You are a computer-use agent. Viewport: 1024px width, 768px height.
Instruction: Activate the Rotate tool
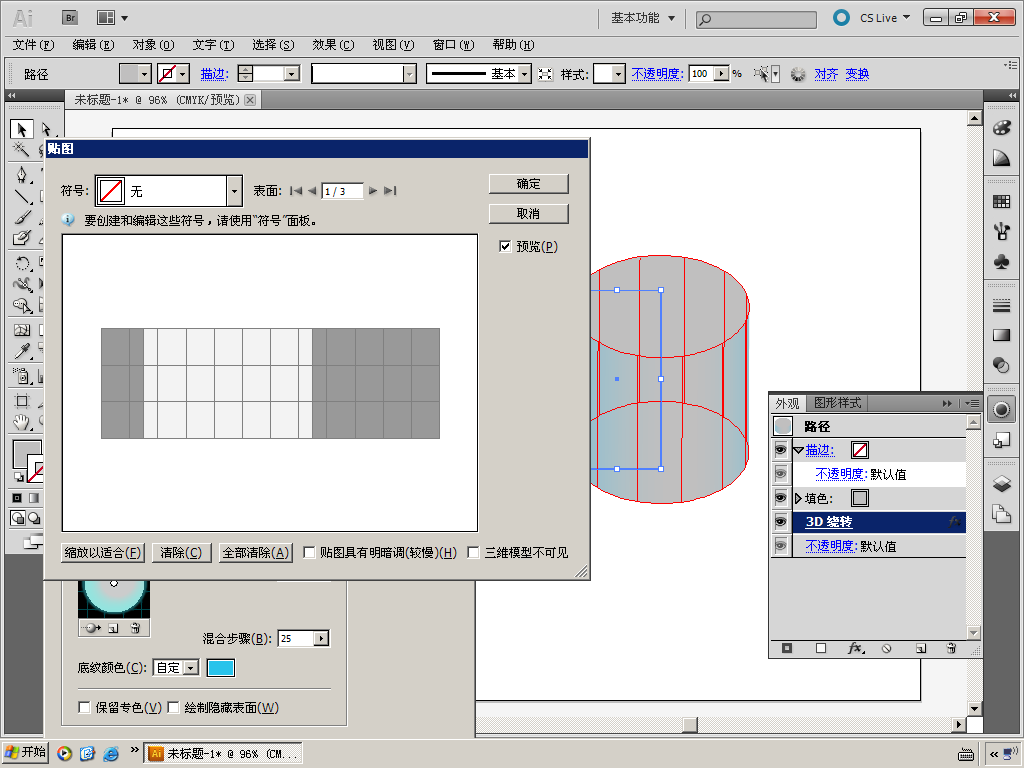pyautogui.click(x=22, y=263)
